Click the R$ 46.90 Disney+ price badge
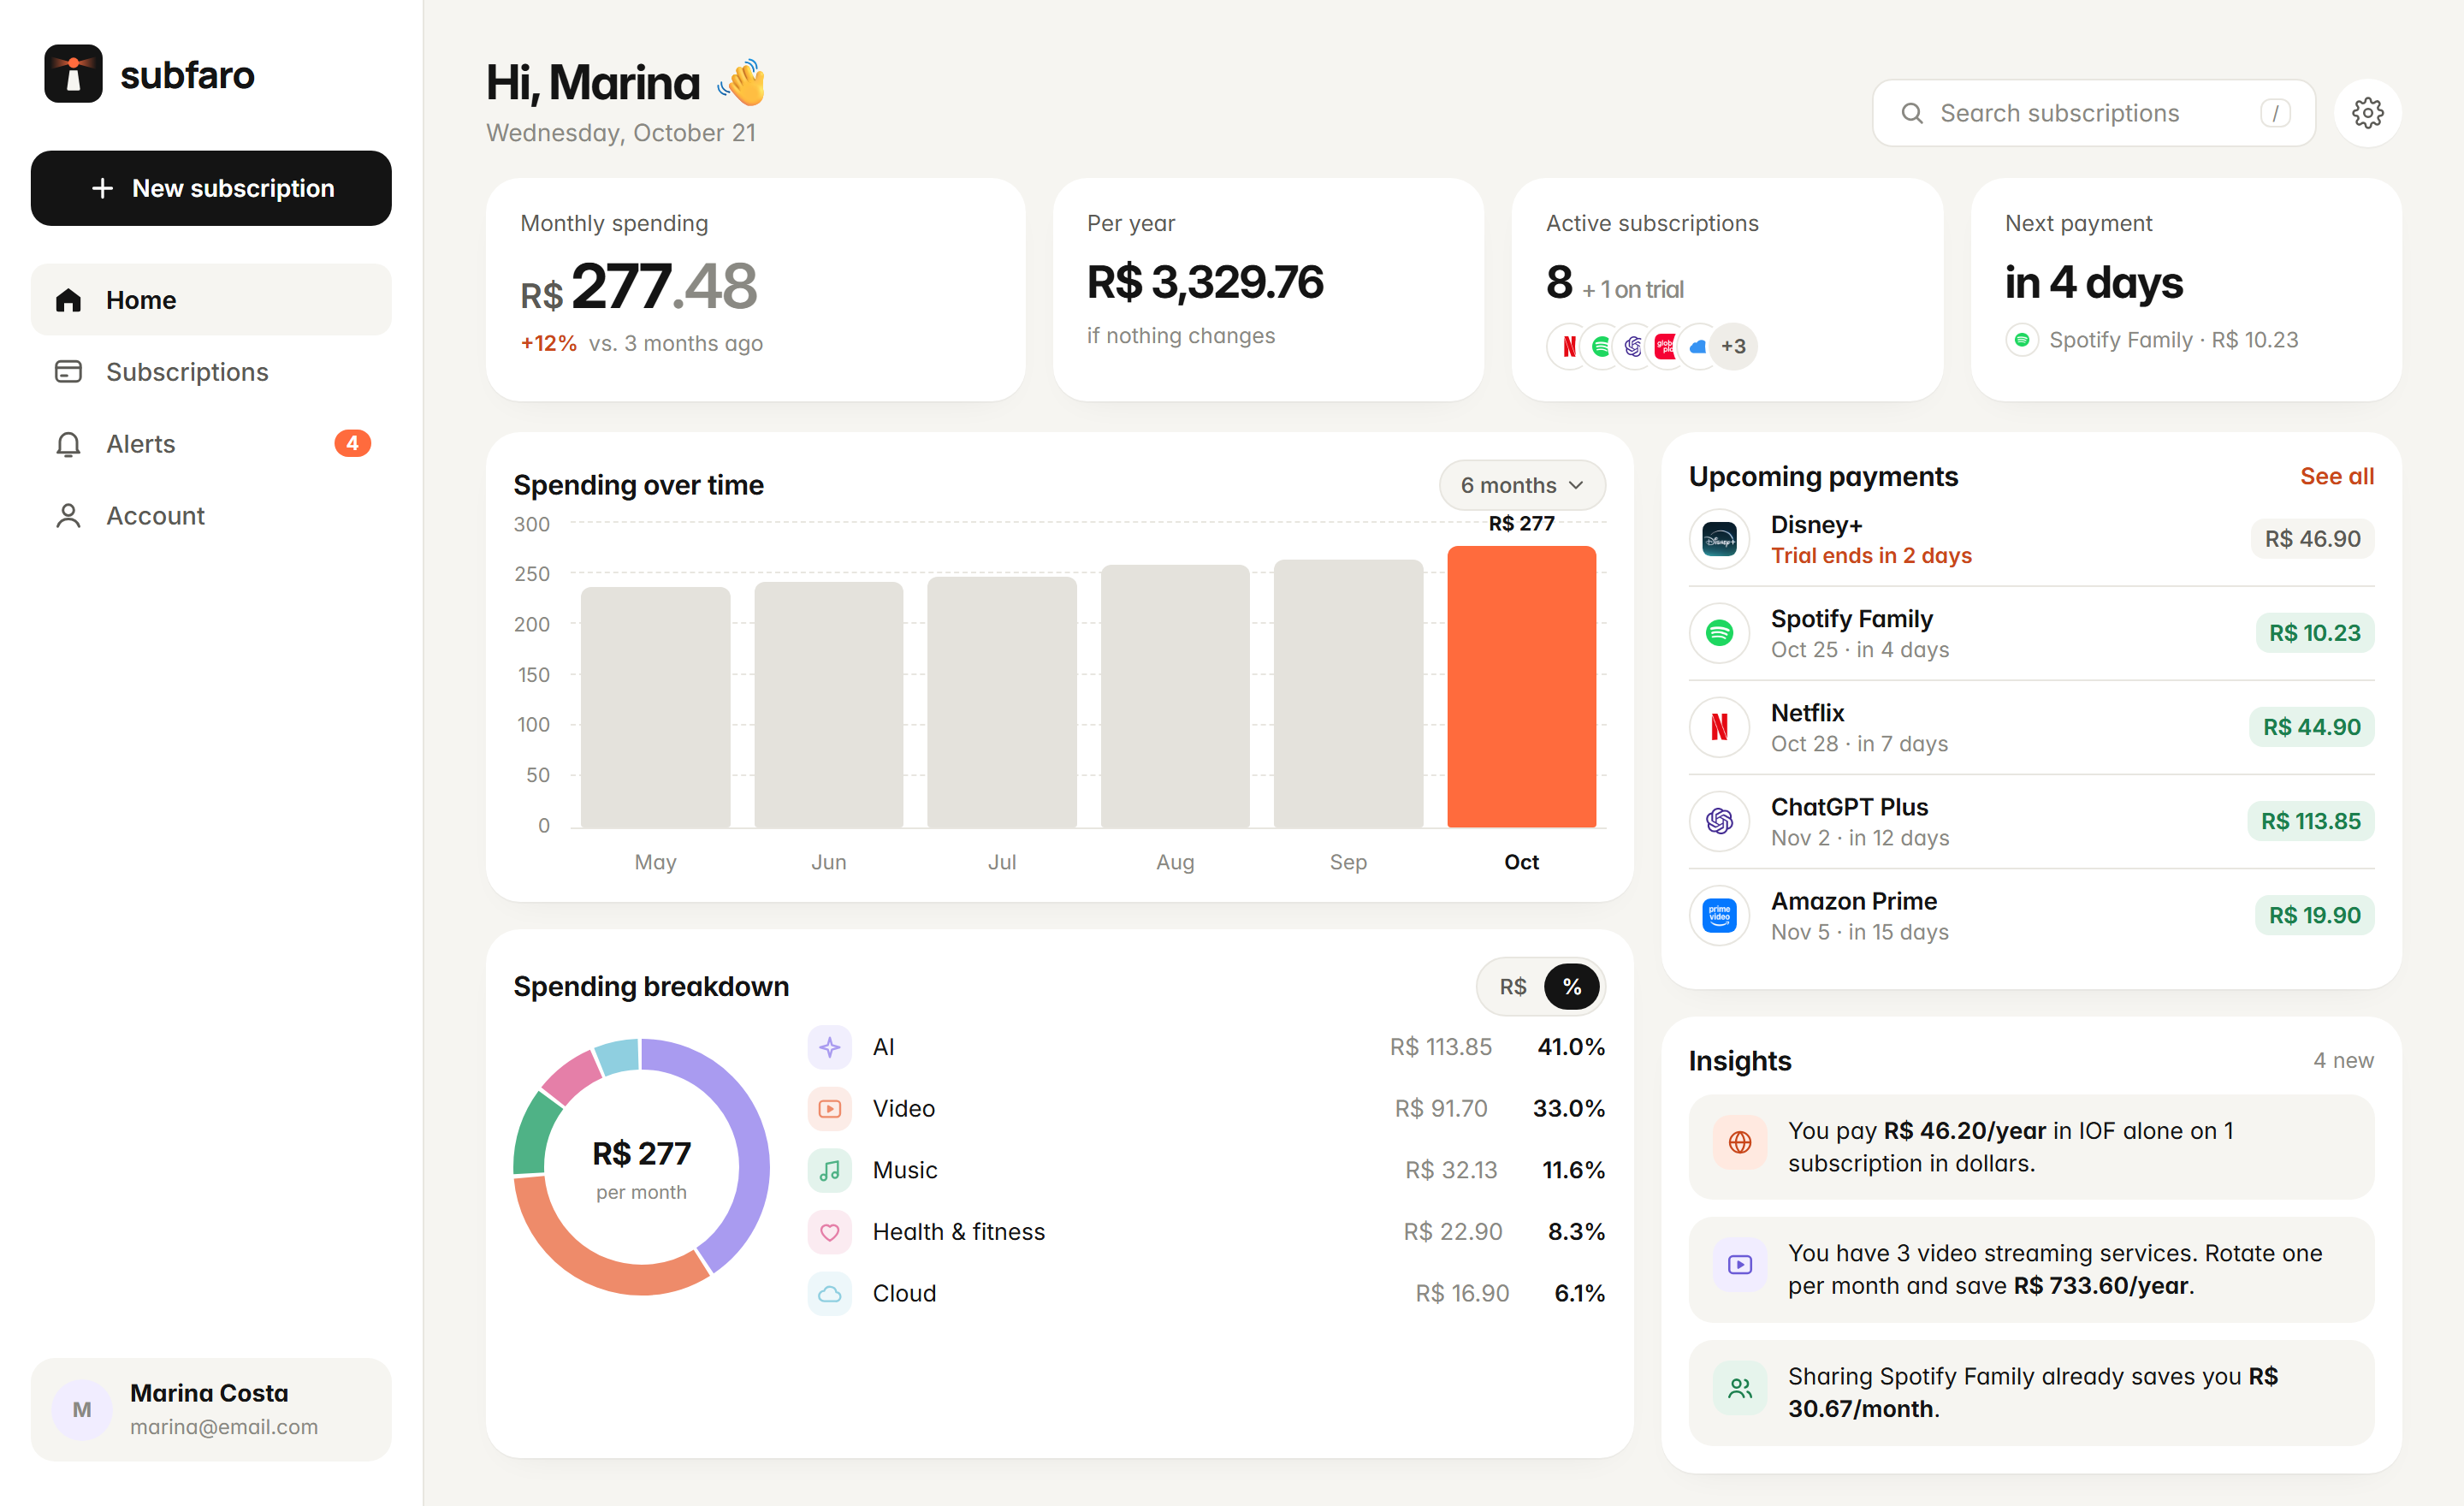 coord(2312,539)
